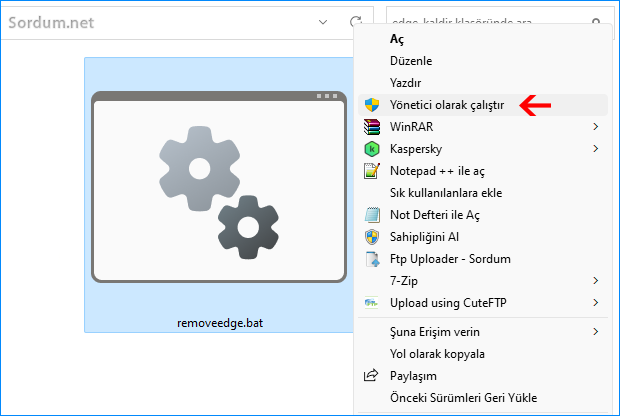
Task: Click the Not Defteri notepad icon
Action: pos(372,215)
